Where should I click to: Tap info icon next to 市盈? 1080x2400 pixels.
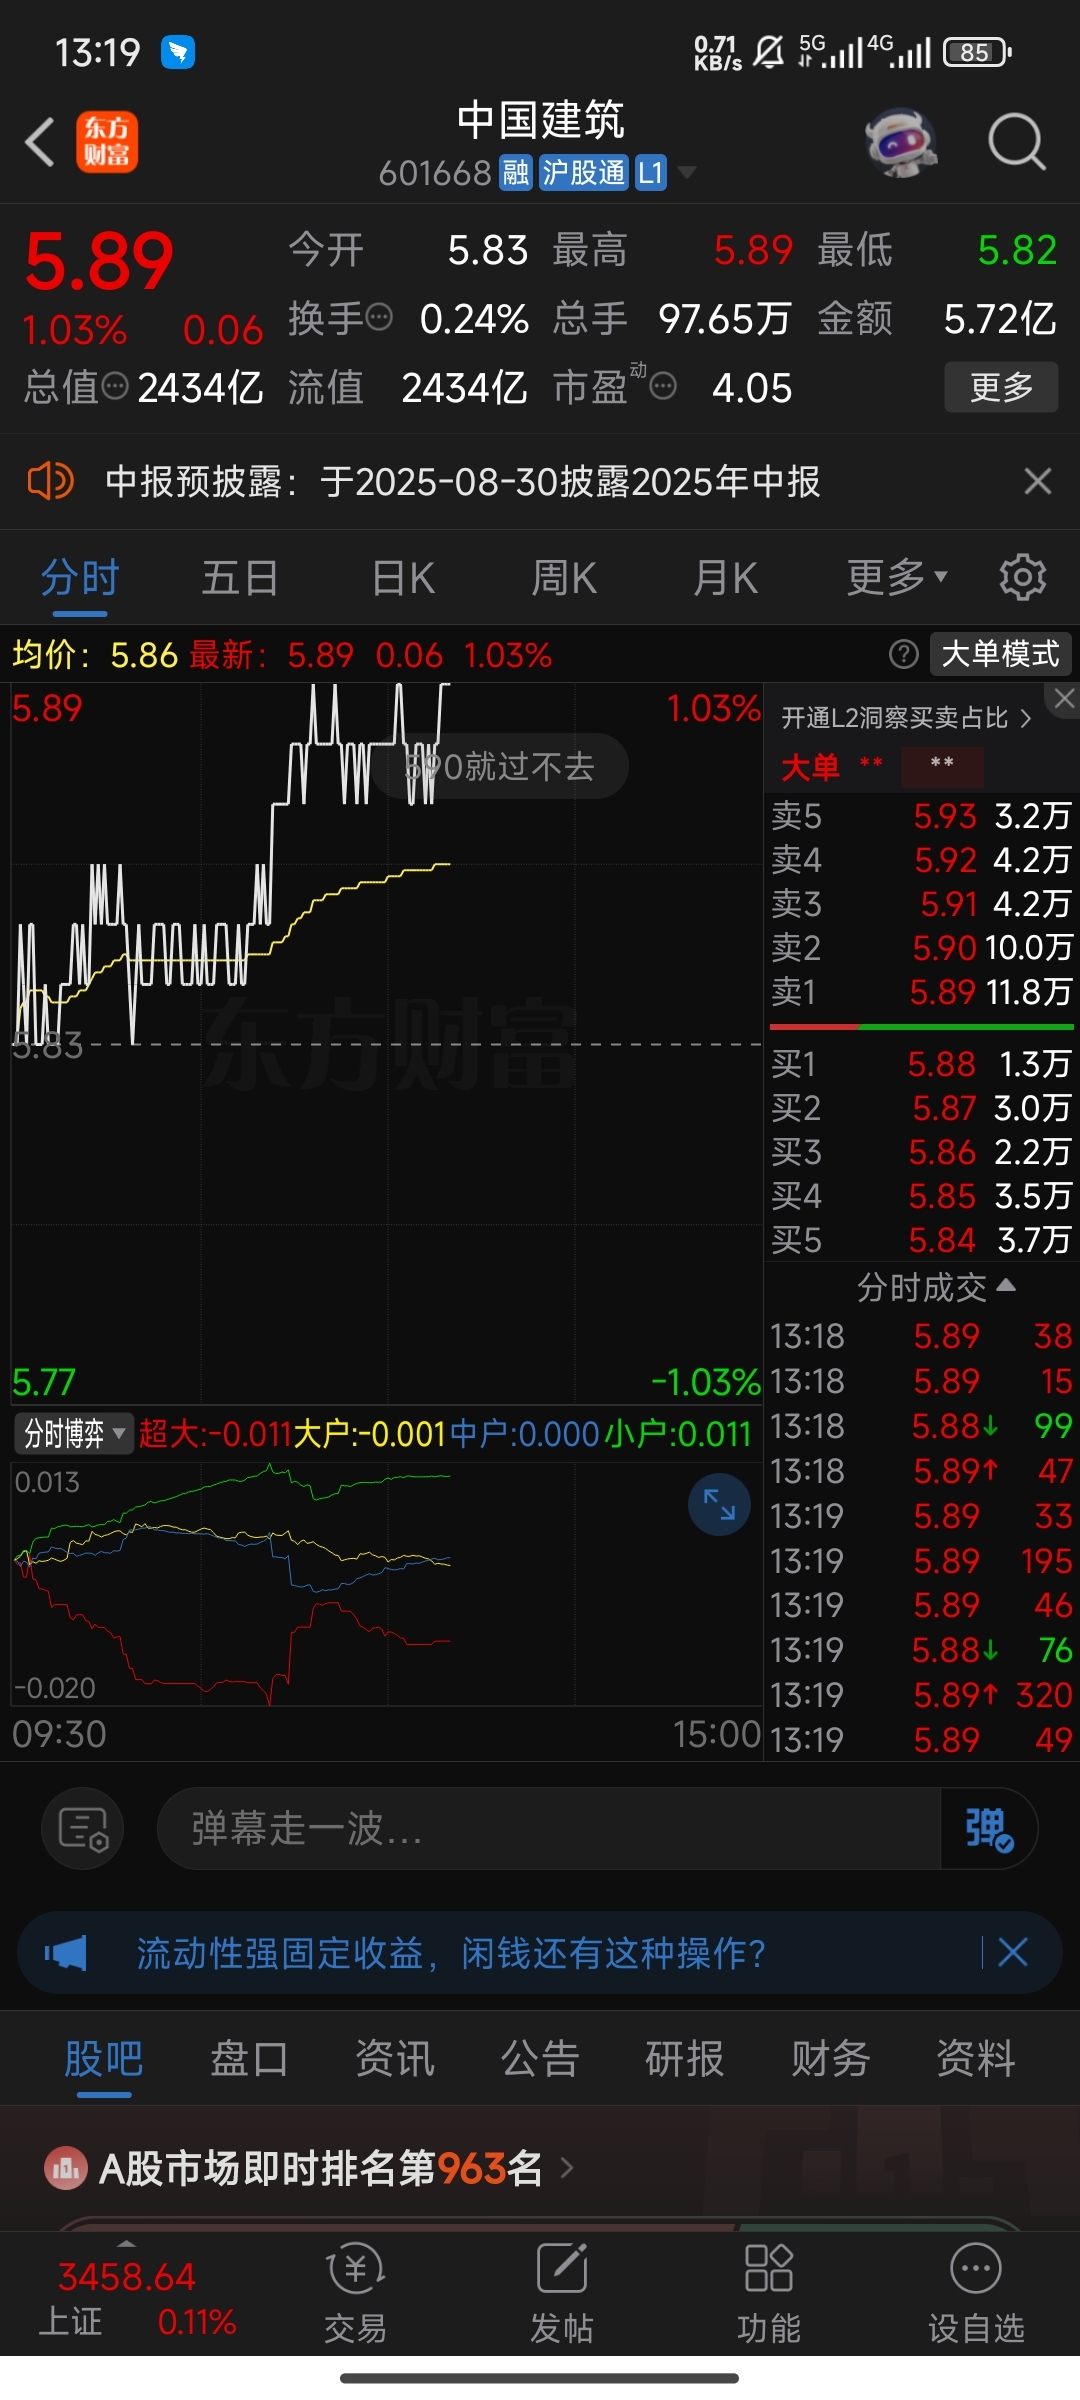tap(663, 386)
